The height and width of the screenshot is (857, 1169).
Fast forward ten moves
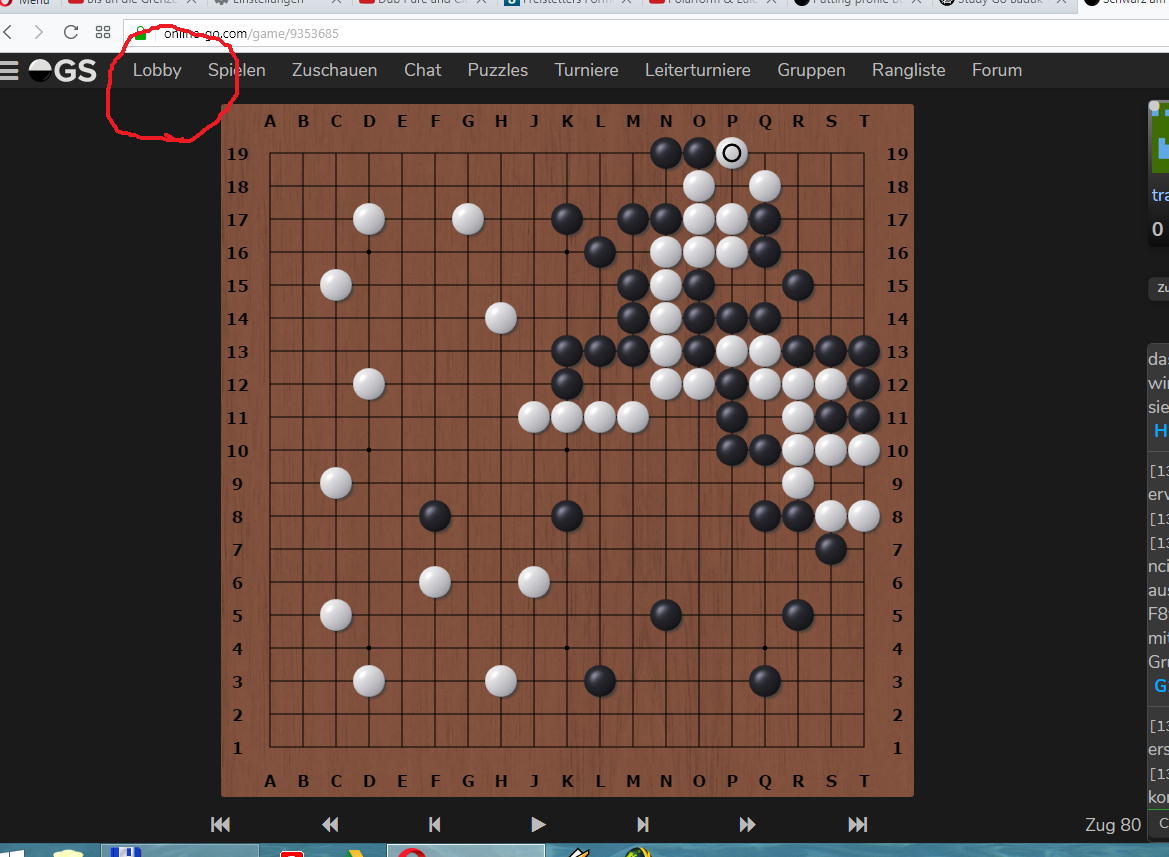(x=747, y=824)
